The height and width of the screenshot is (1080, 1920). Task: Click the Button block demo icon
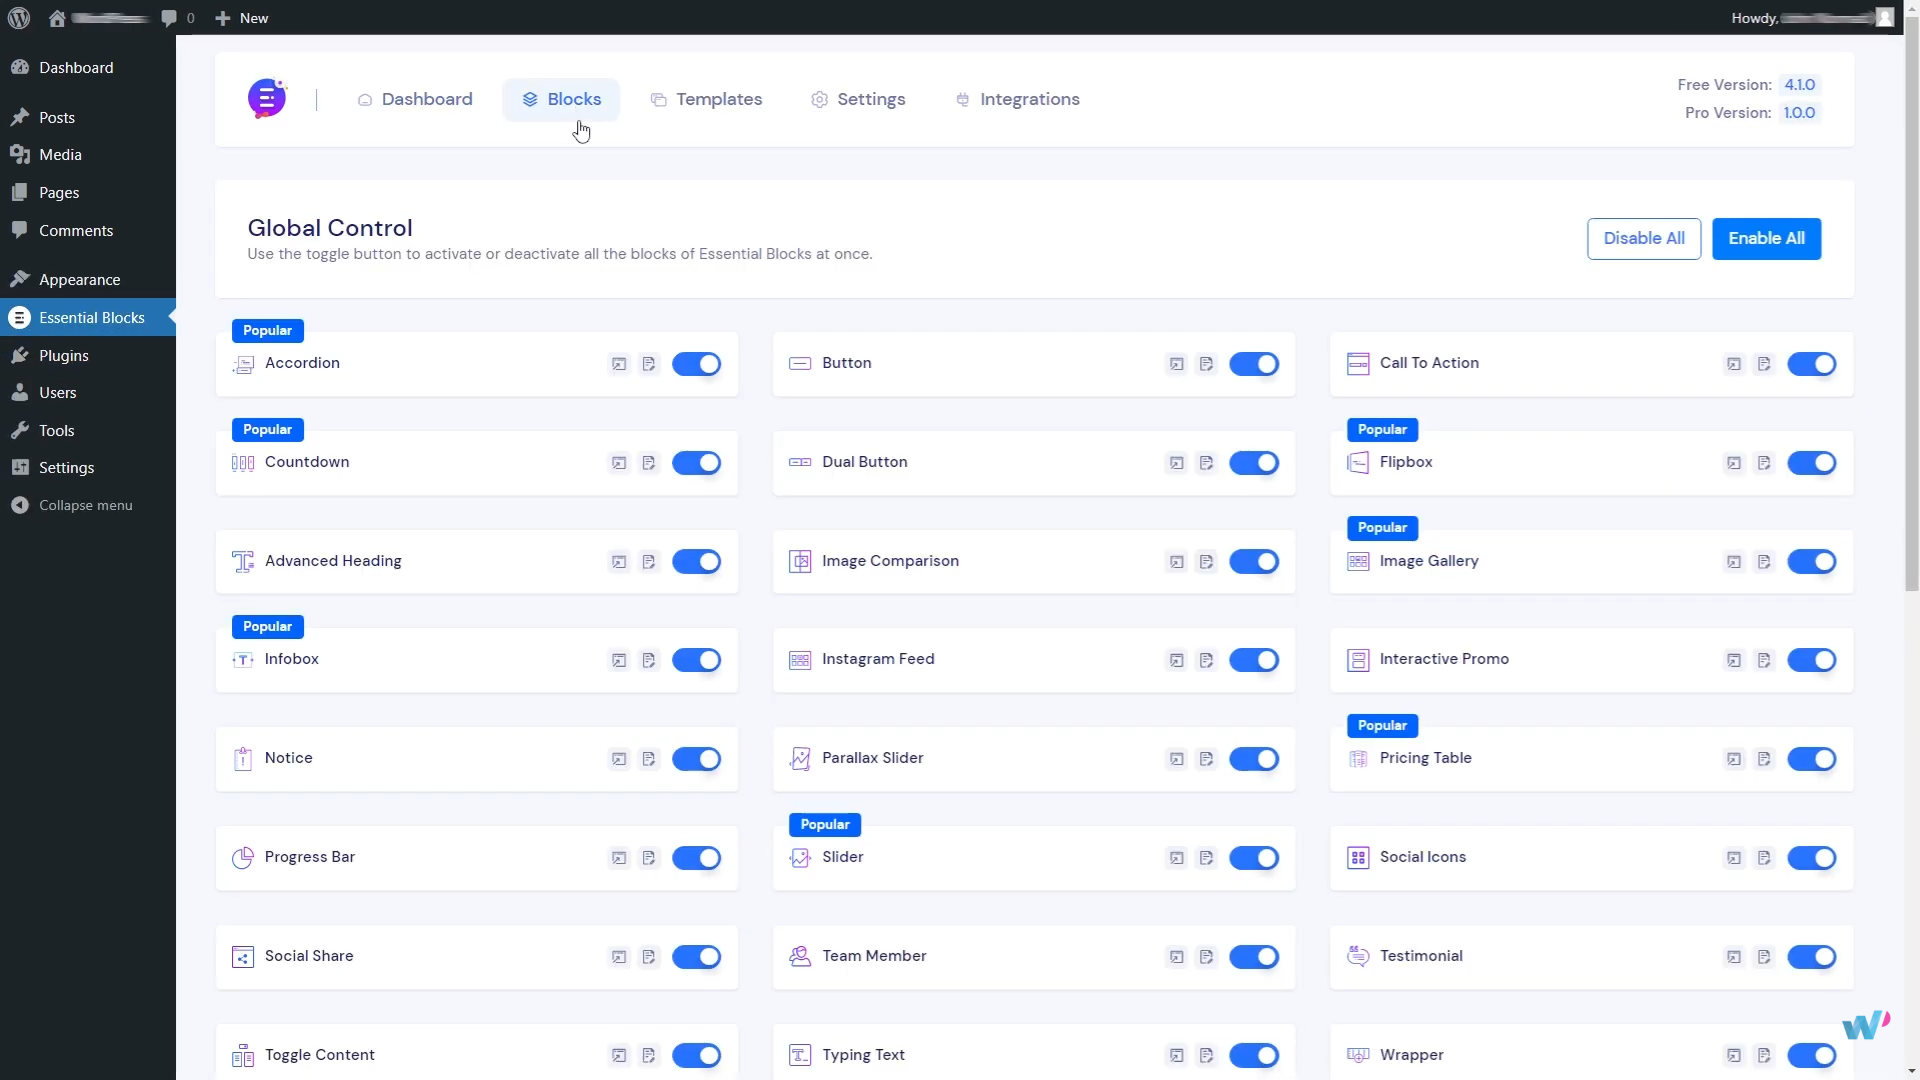tap(1176, 364)
